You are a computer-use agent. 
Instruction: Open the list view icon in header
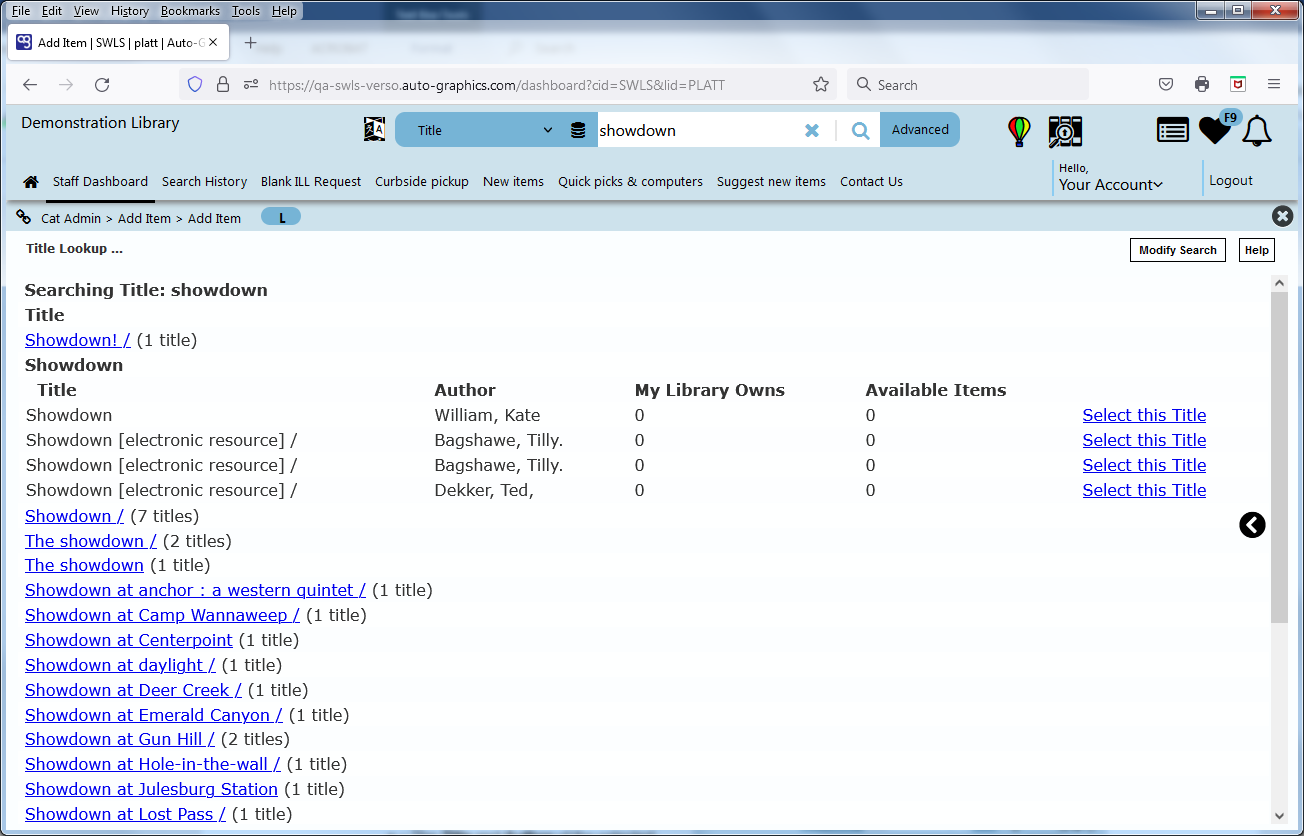coord(1173,130)
